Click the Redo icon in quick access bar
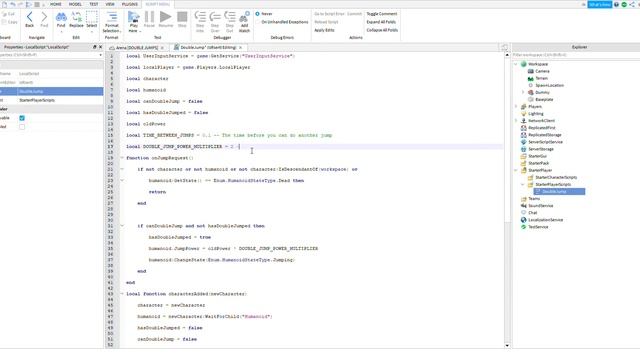 pyautogui.click(x=20, y=4)
